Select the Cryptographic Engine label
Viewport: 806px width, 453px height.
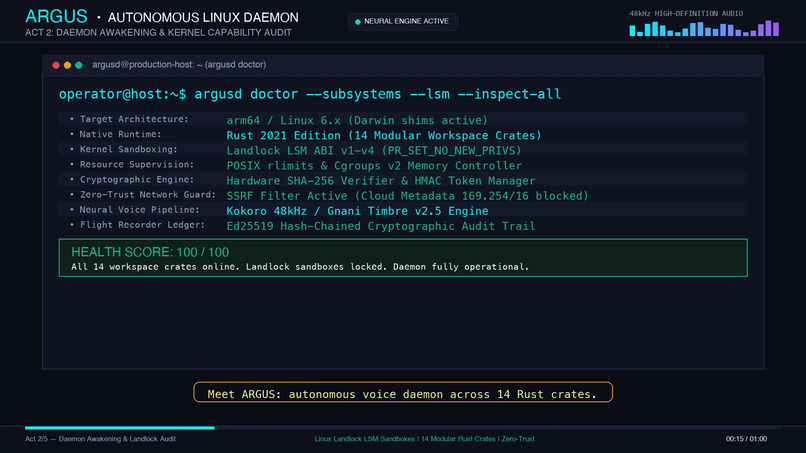point(137,179)
